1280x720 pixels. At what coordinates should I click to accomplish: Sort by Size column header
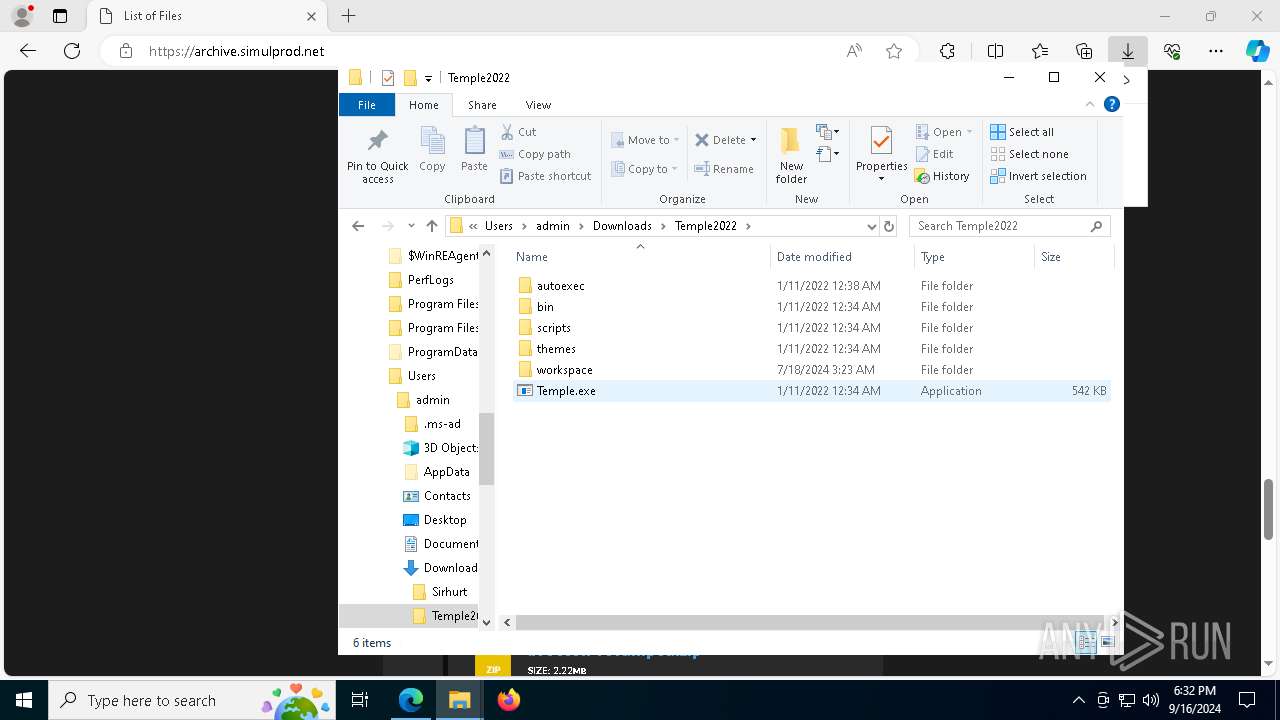[x=1074, y=257]
